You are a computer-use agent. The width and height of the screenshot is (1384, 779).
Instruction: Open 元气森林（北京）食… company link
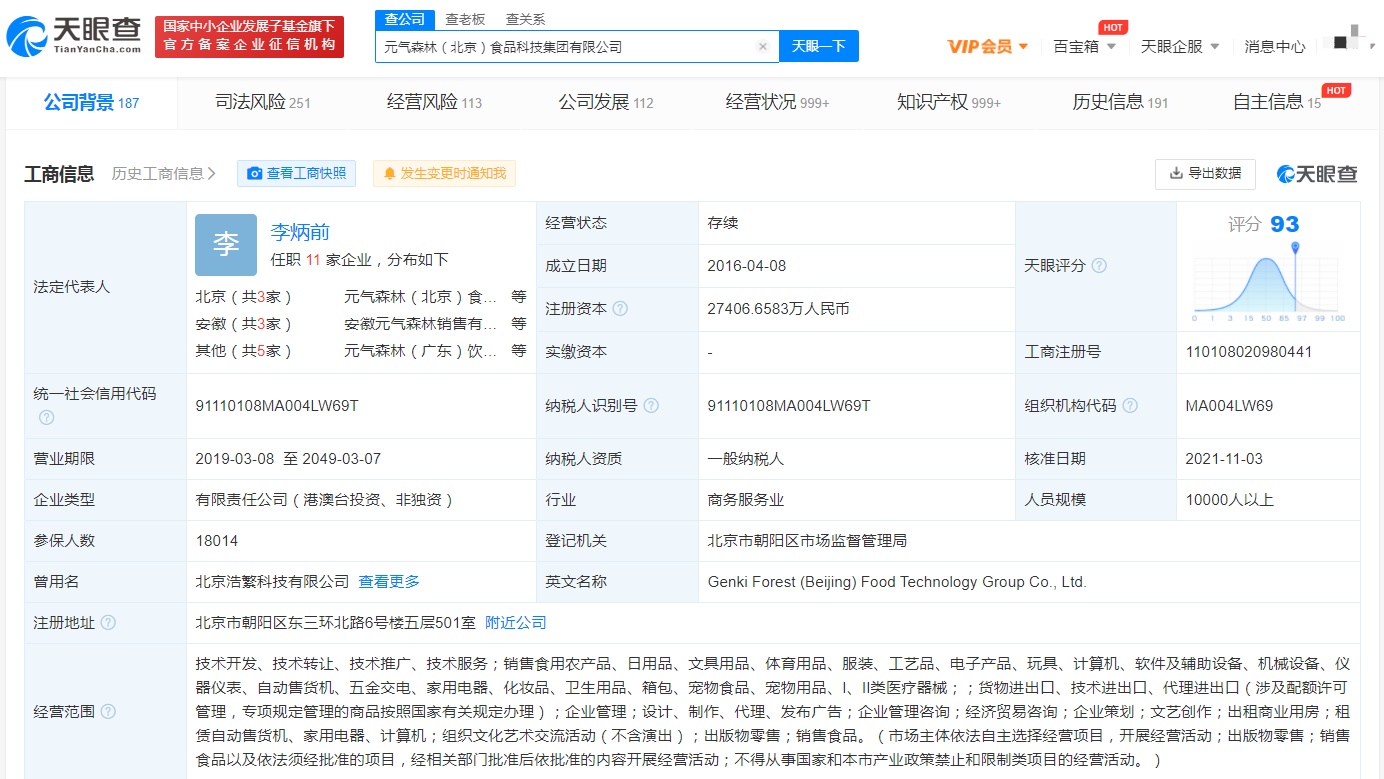tap(421, 297)
